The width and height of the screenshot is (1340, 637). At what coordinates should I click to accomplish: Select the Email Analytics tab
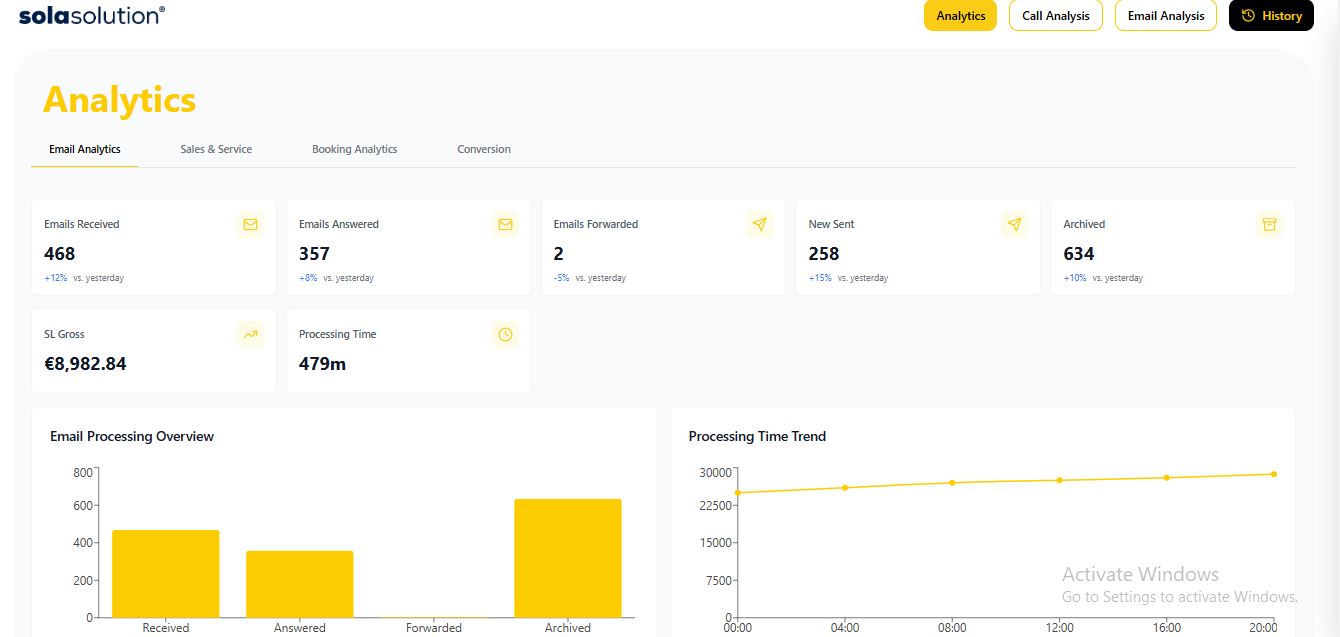(x=85, y=149)
